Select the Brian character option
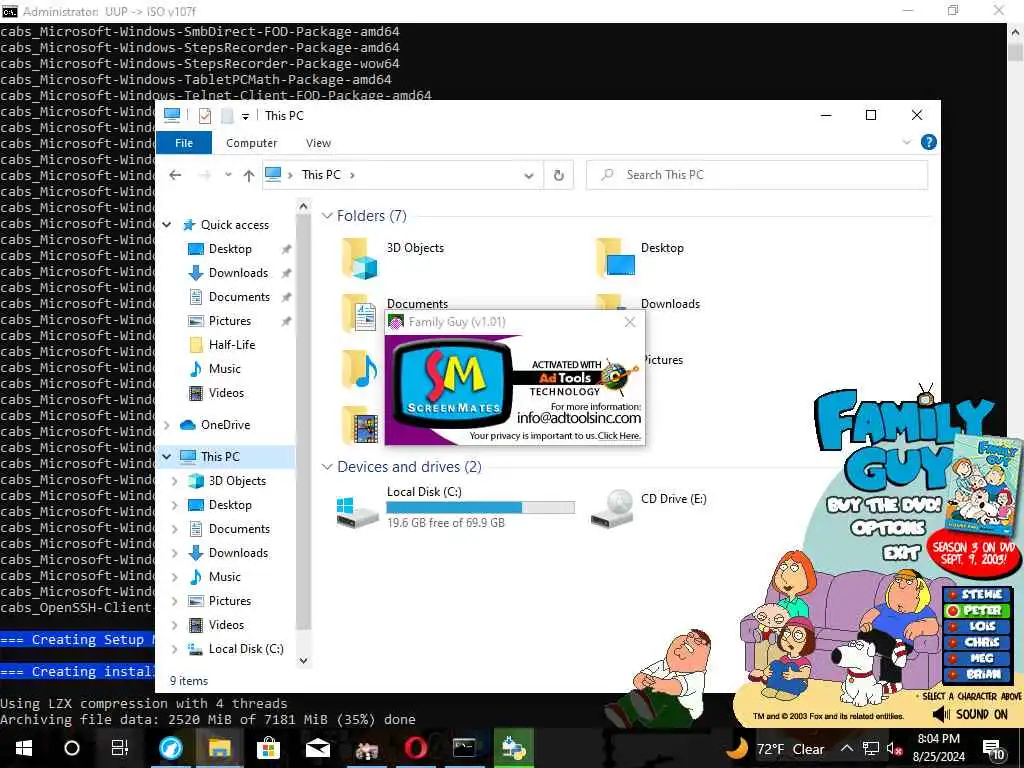Image resolution: width=1024 pixels, height=768 pixels. pyautogui.click(x=978, y=674)
